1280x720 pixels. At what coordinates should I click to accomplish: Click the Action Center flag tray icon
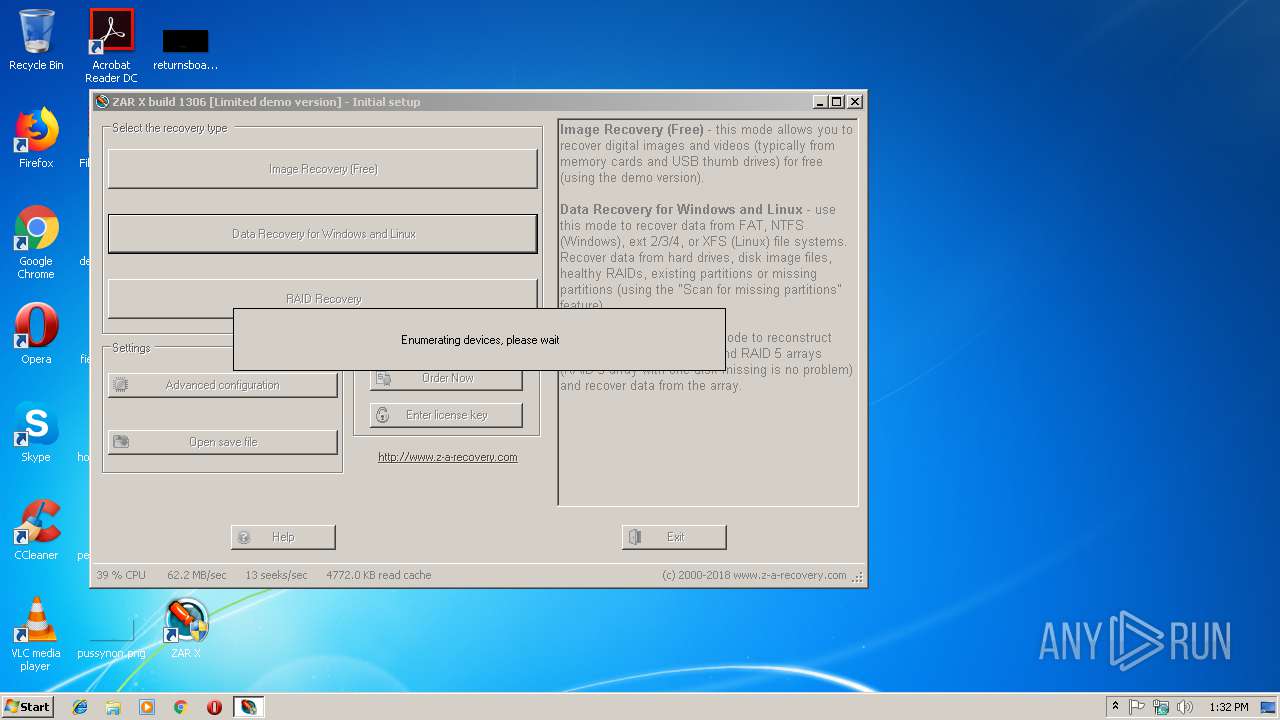pos(1137,707)
